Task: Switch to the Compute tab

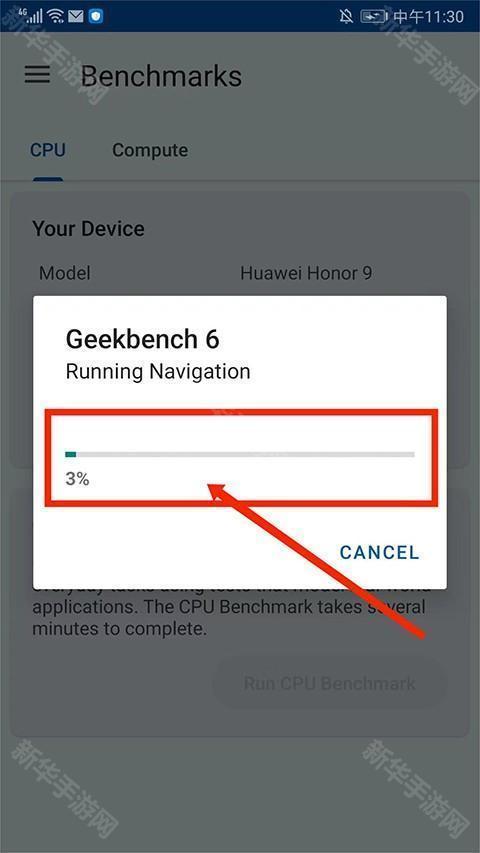Action: 150,150
